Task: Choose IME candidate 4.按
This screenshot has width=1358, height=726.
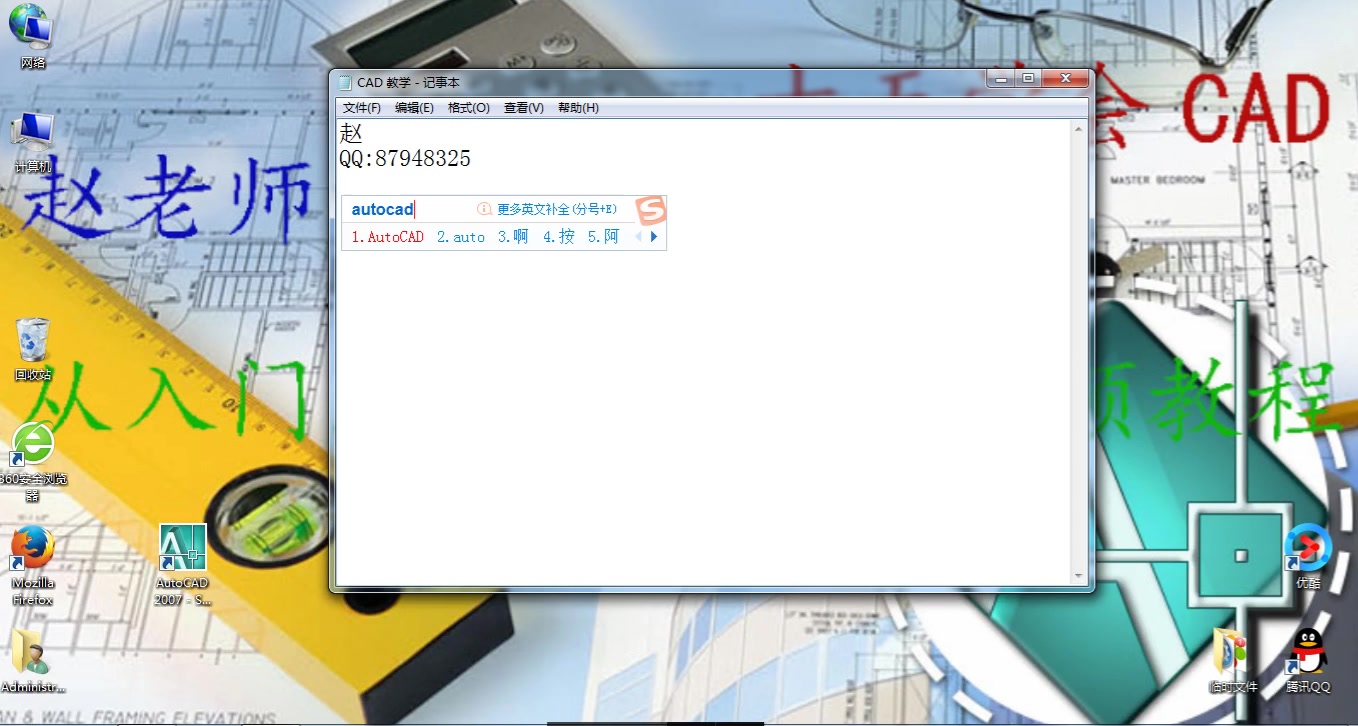Action: tap(559, 237)
